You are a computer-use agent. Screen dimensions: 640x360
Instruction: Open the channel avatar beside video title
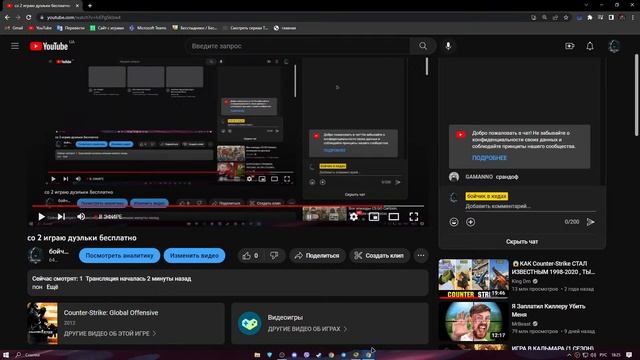[x=36, y=255]
